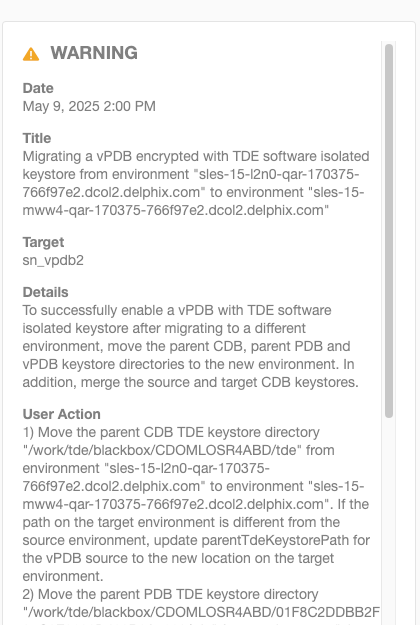
Task: Select the Target field label
Action: [x=43, y=242]
